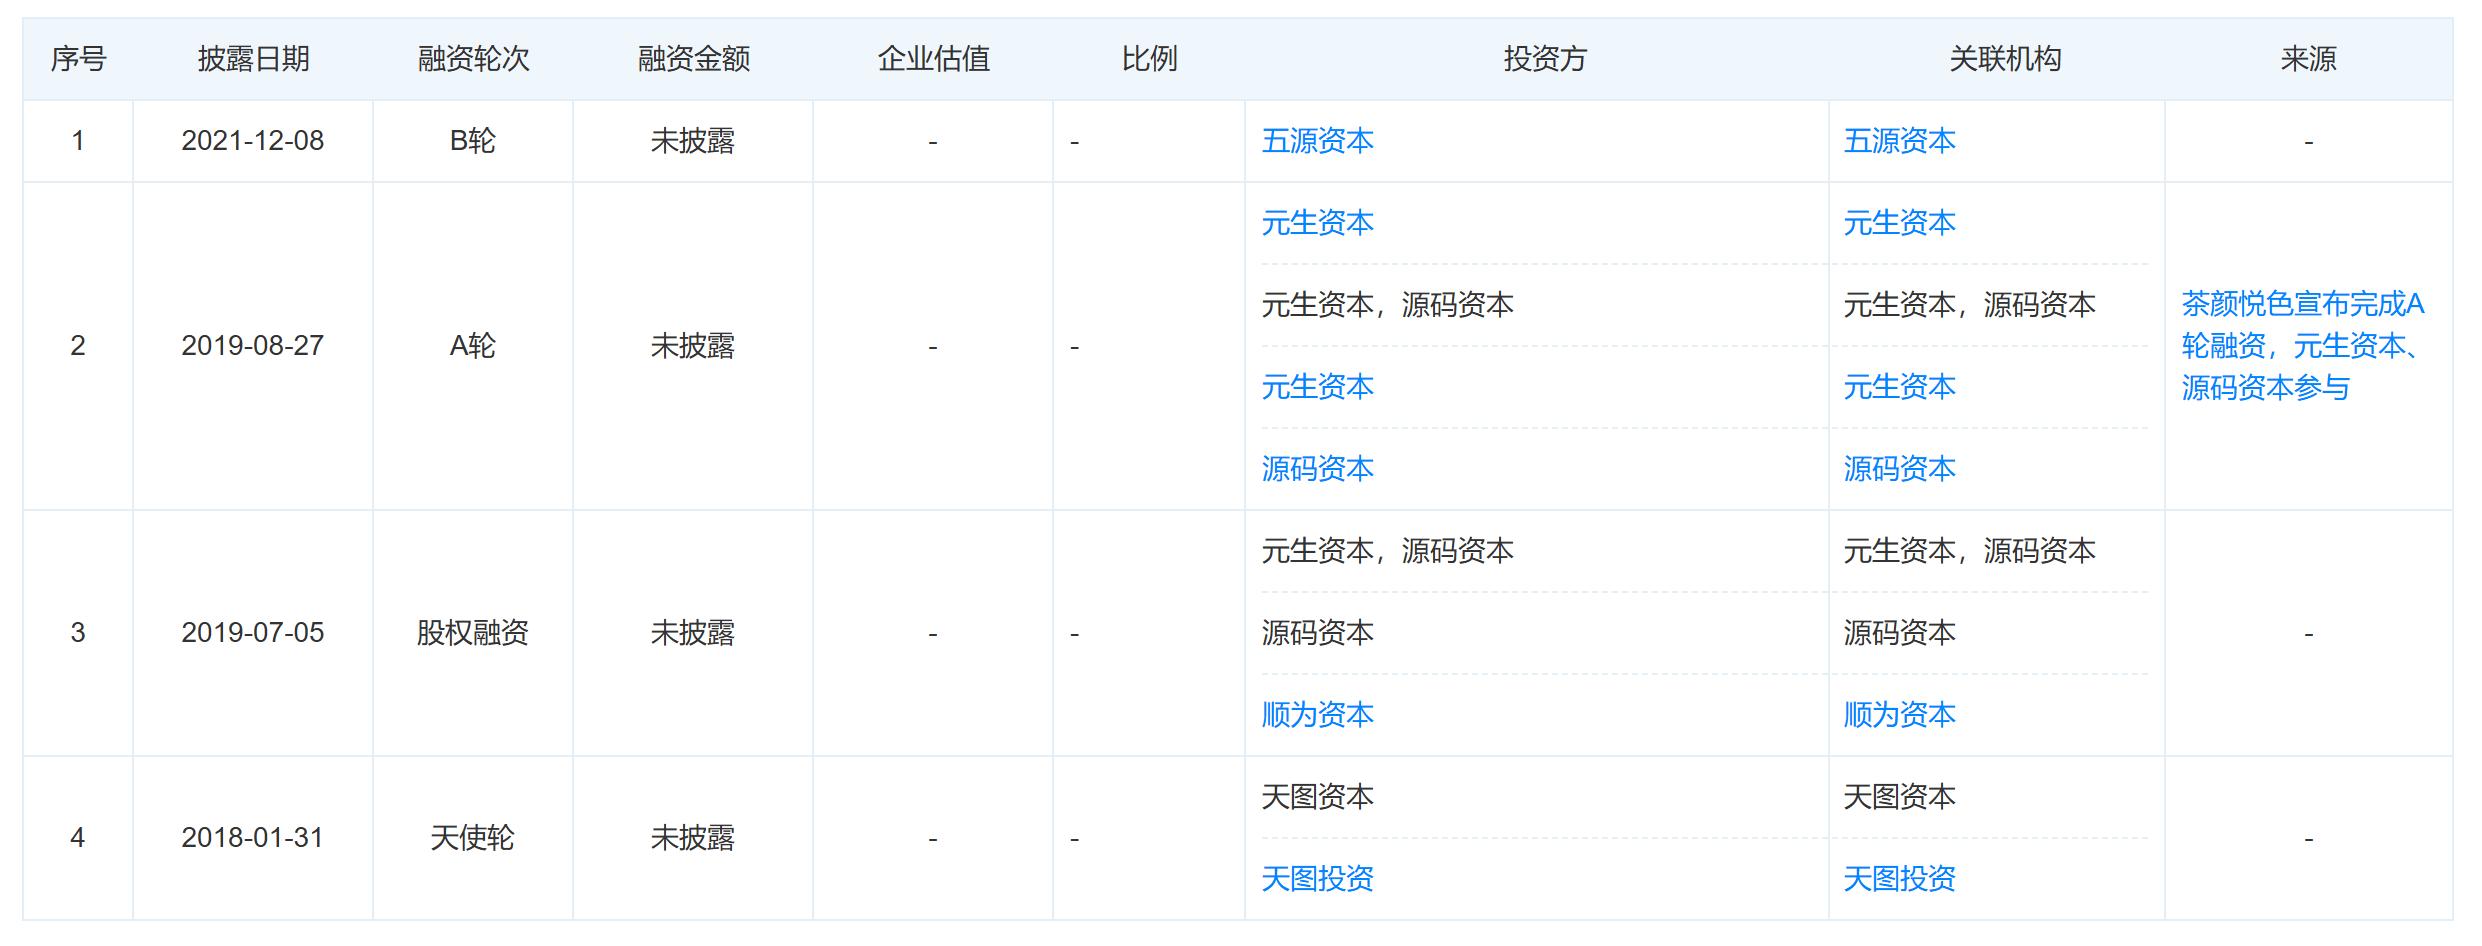
Task: Open the 顺为资本 link under 关联机构
Action: (x=1899, y=715)
